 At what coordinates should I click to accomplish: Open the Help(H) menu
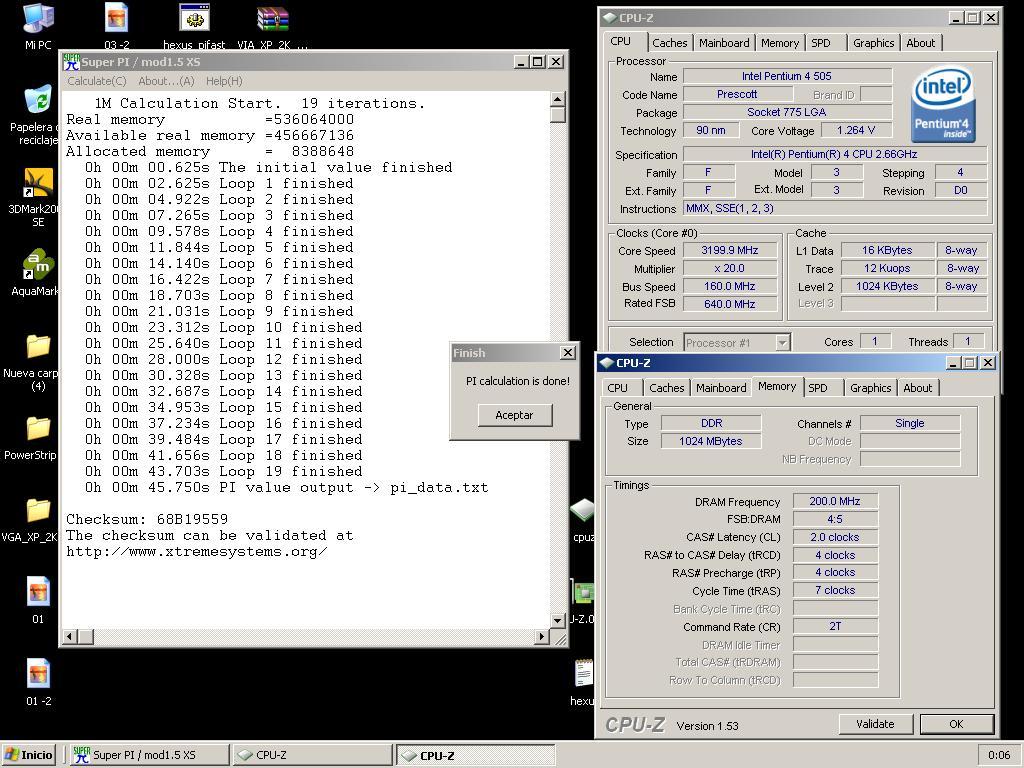tap(224, 81)
